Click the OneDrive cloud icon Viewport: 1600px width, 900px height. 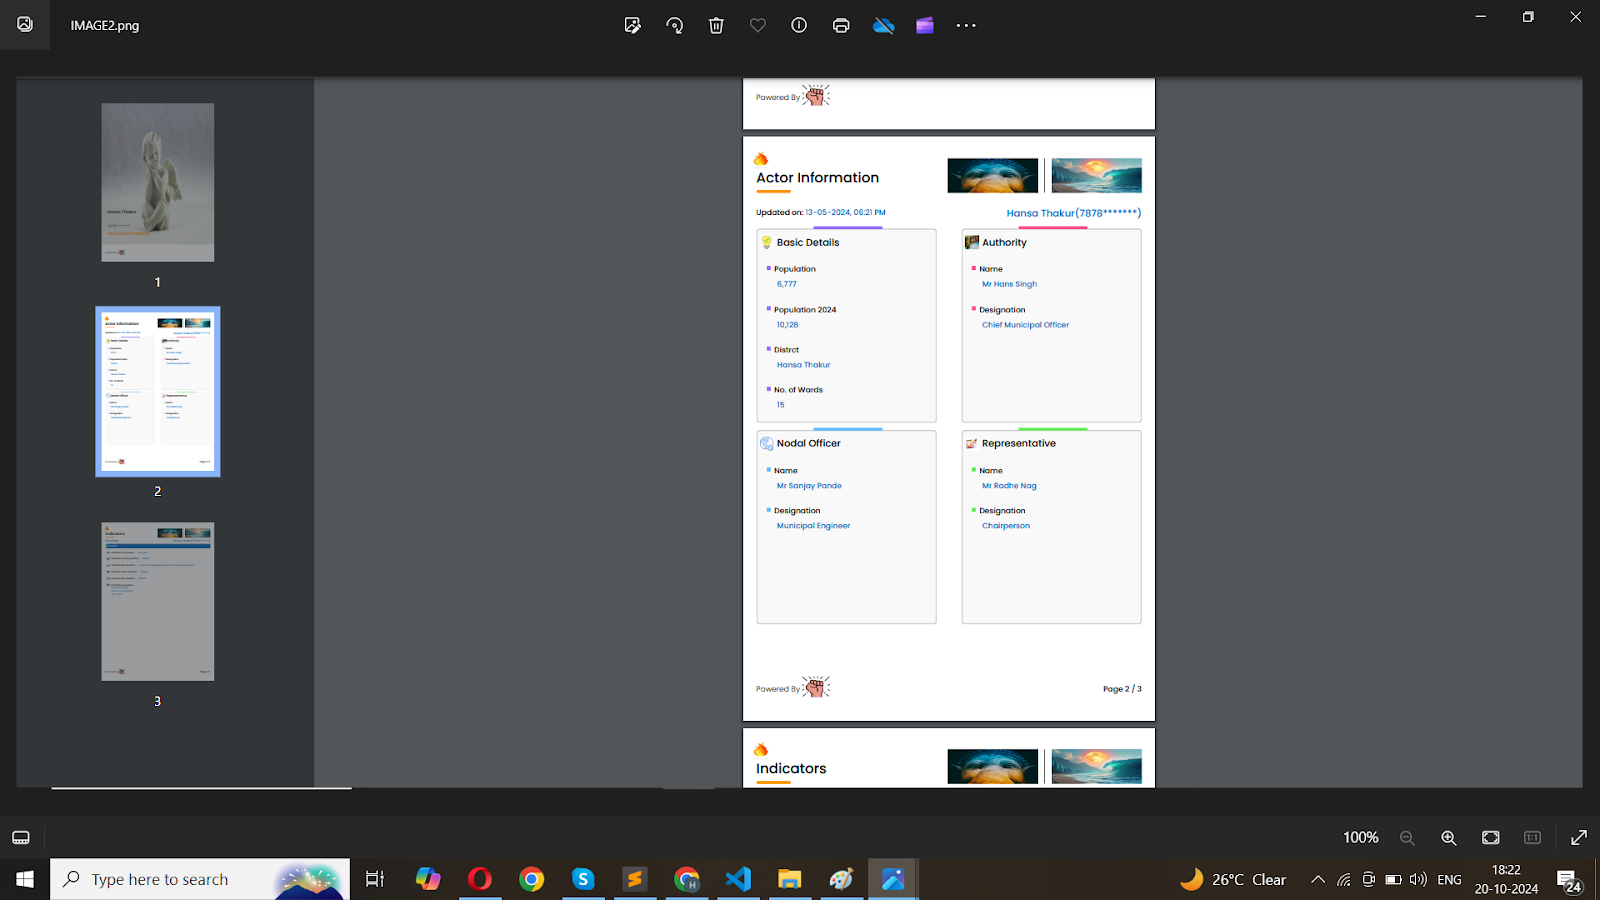883,26
